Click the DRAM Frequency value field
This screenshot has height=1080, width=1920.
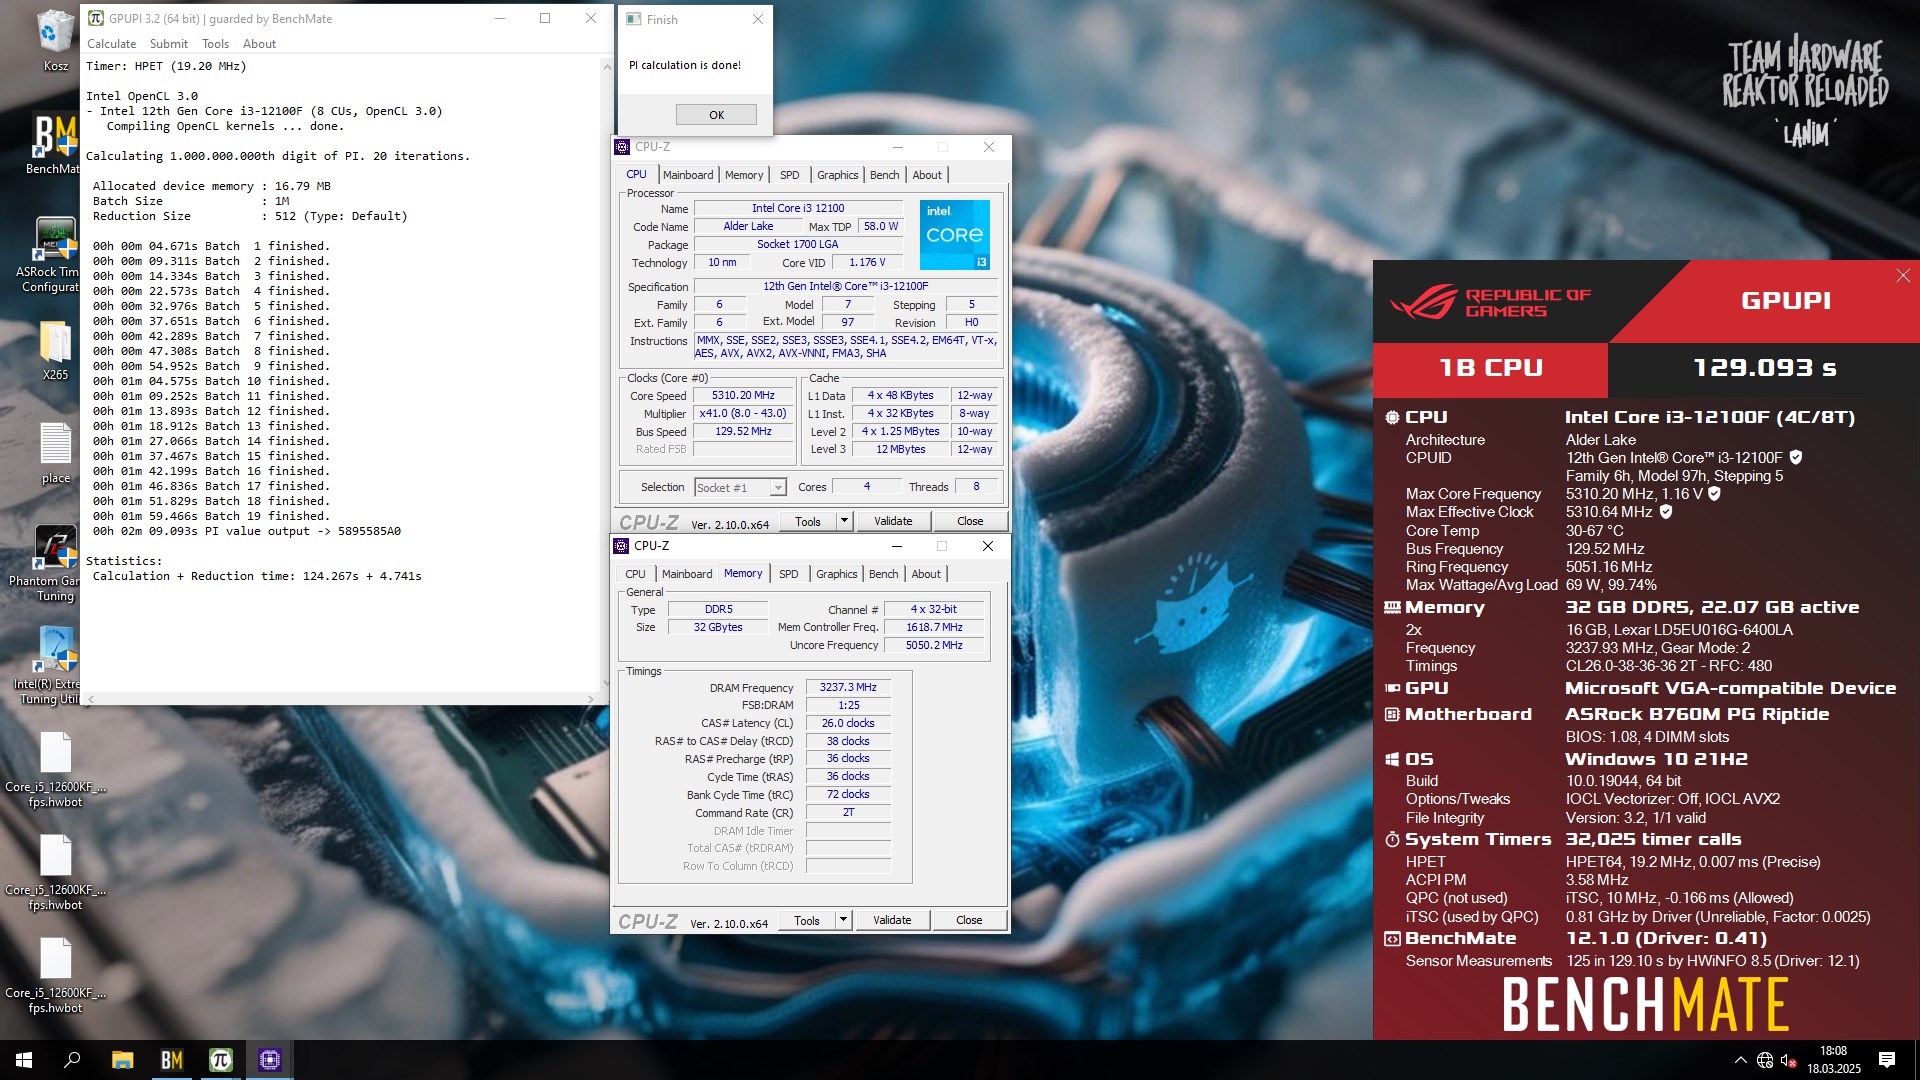(848, 687)
